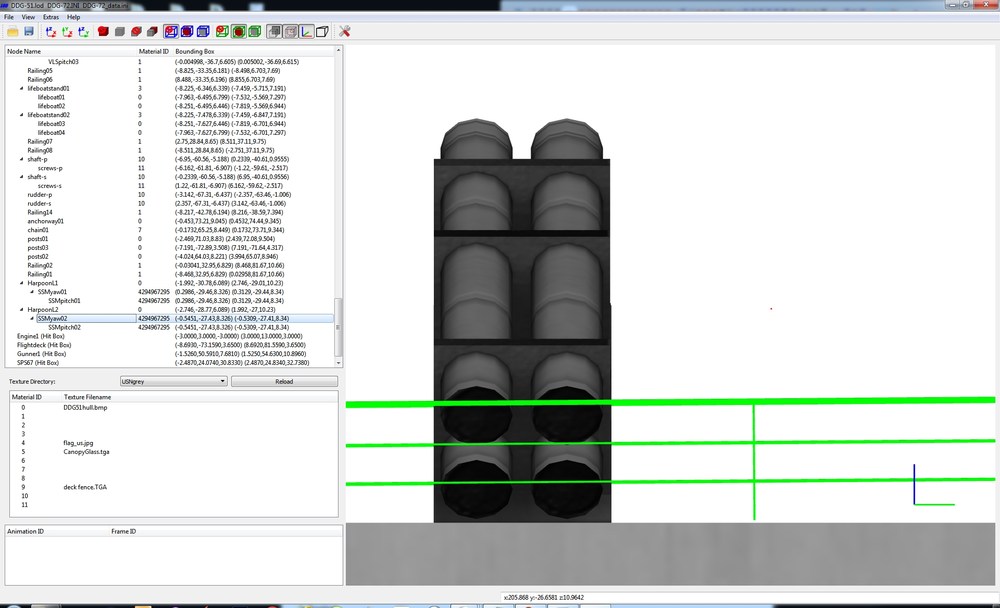
Task: Collapse the lifeboatstand01 tree node
Action: point(22,88)
